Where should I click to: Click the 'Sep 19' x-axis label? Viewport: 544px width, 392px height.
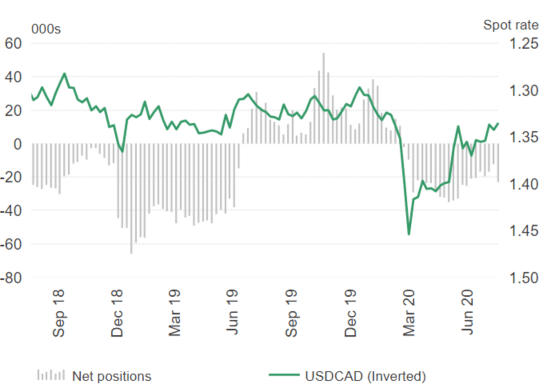[291, 313]
